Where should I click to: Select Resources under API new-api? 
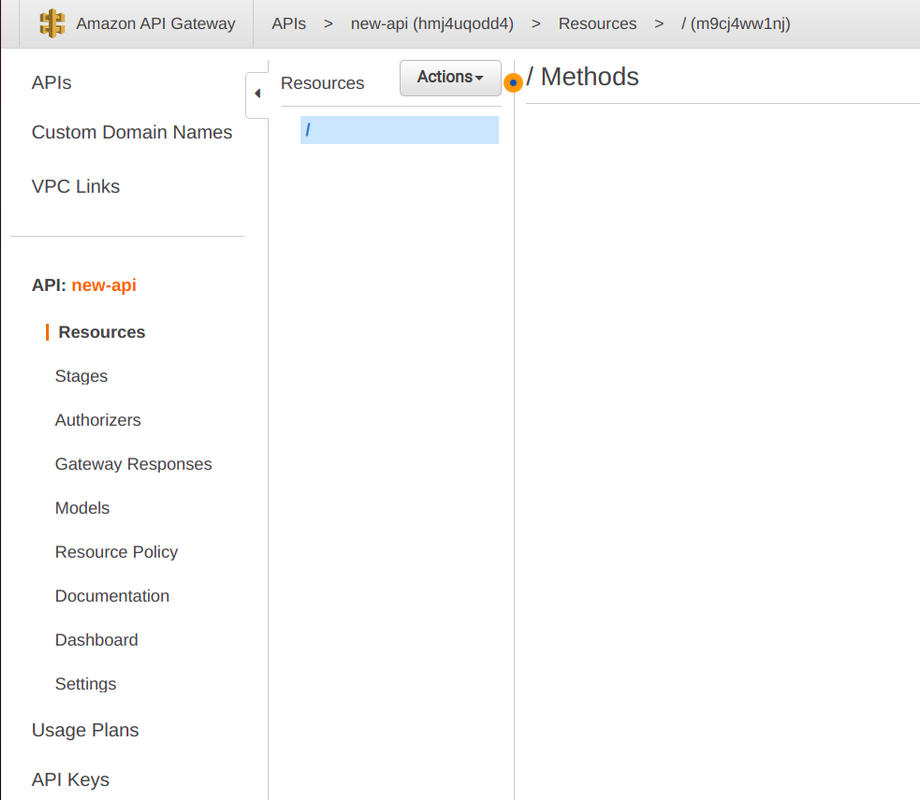click(102, 332)
